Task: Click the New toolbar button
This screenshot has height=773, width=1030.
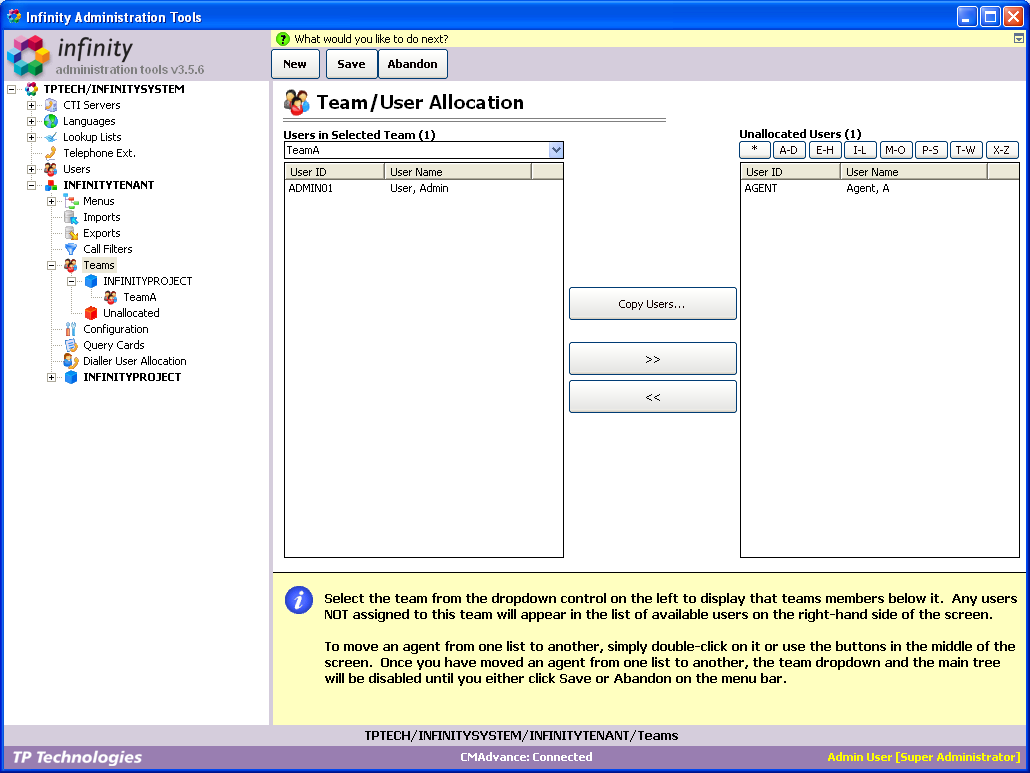Action: [295, 64]
